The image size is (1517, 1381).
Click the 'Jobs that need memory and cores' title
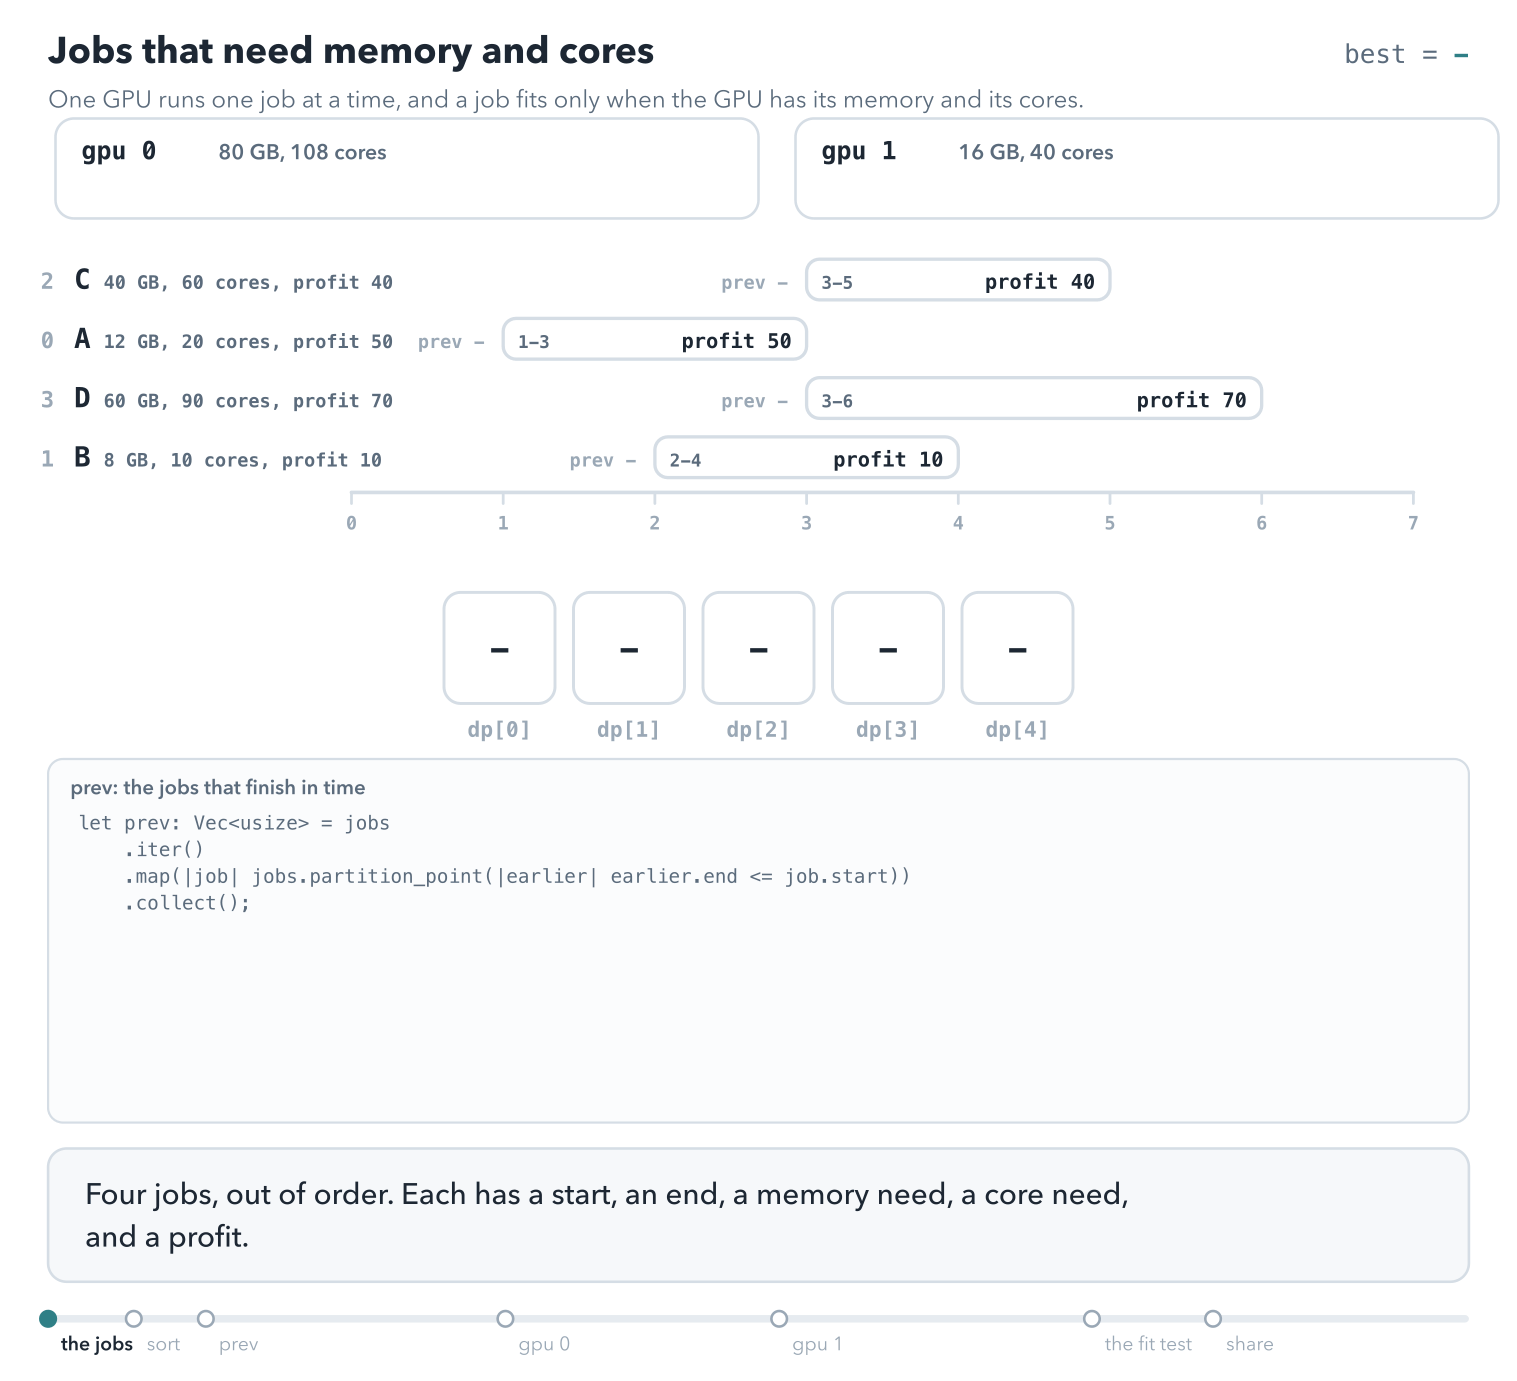click(351, 51)
